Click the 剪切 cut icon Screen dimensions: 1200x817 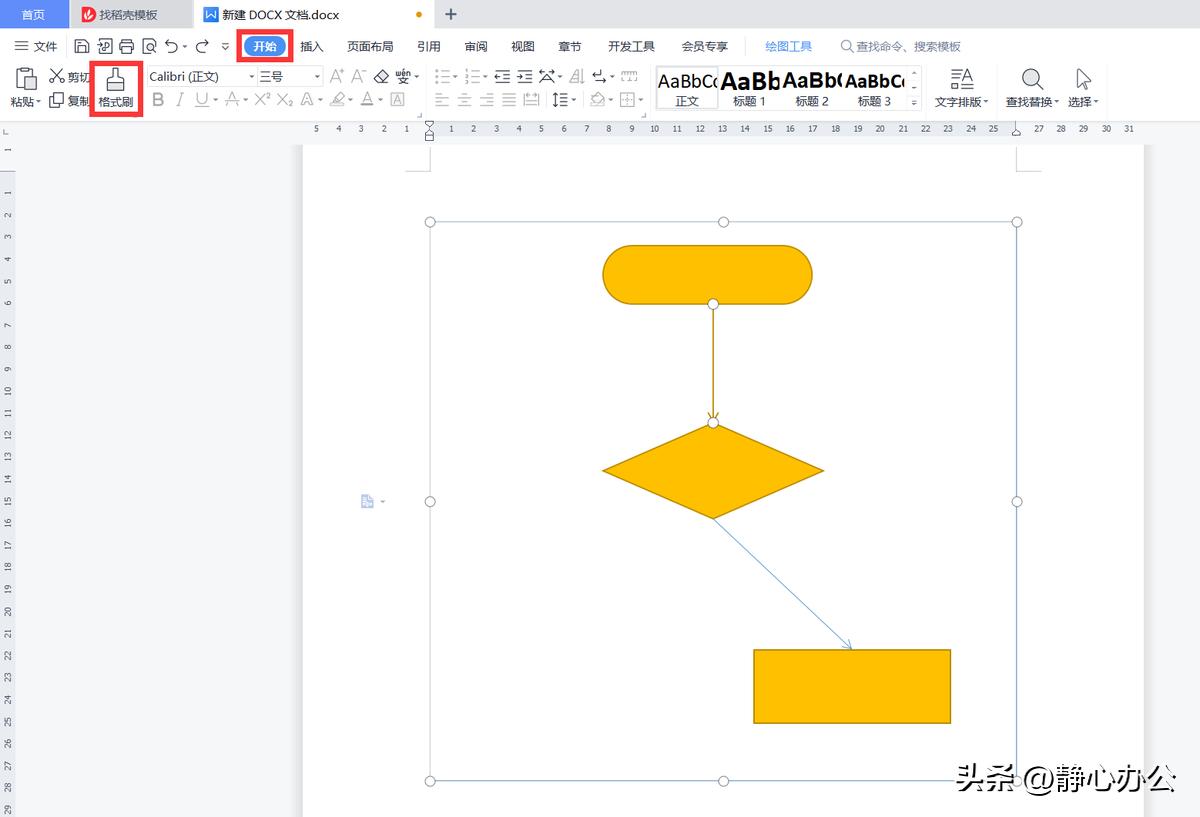(x=55, y=75)
